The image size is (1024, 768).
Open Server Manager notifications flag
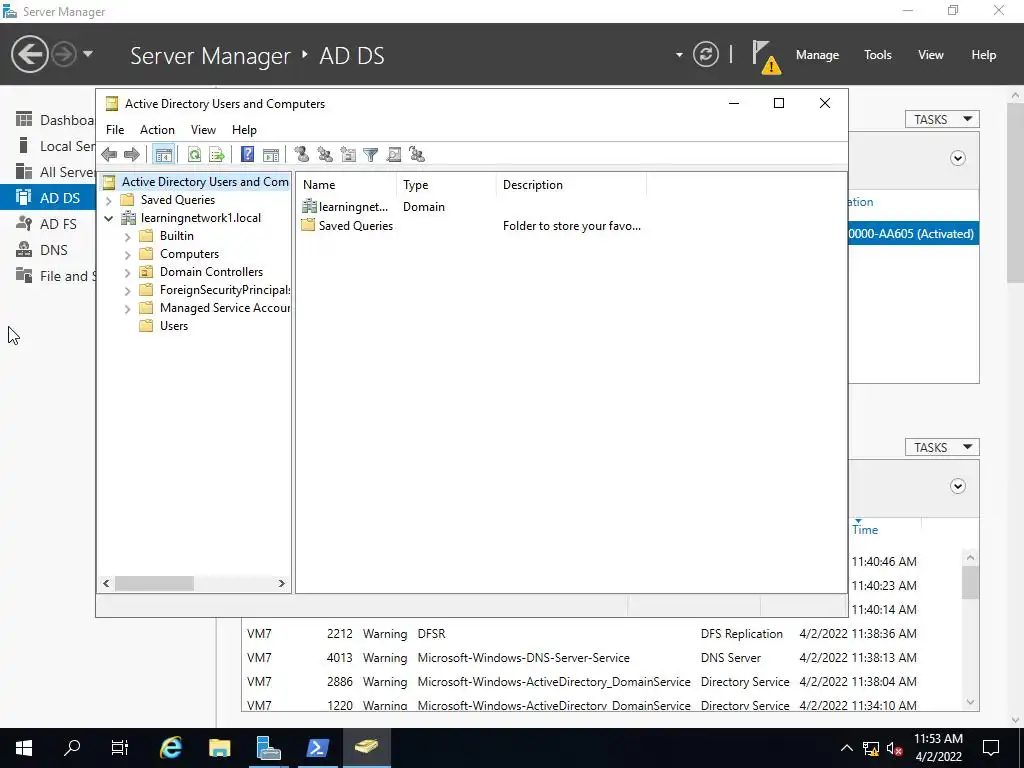[x=765, y=56]
